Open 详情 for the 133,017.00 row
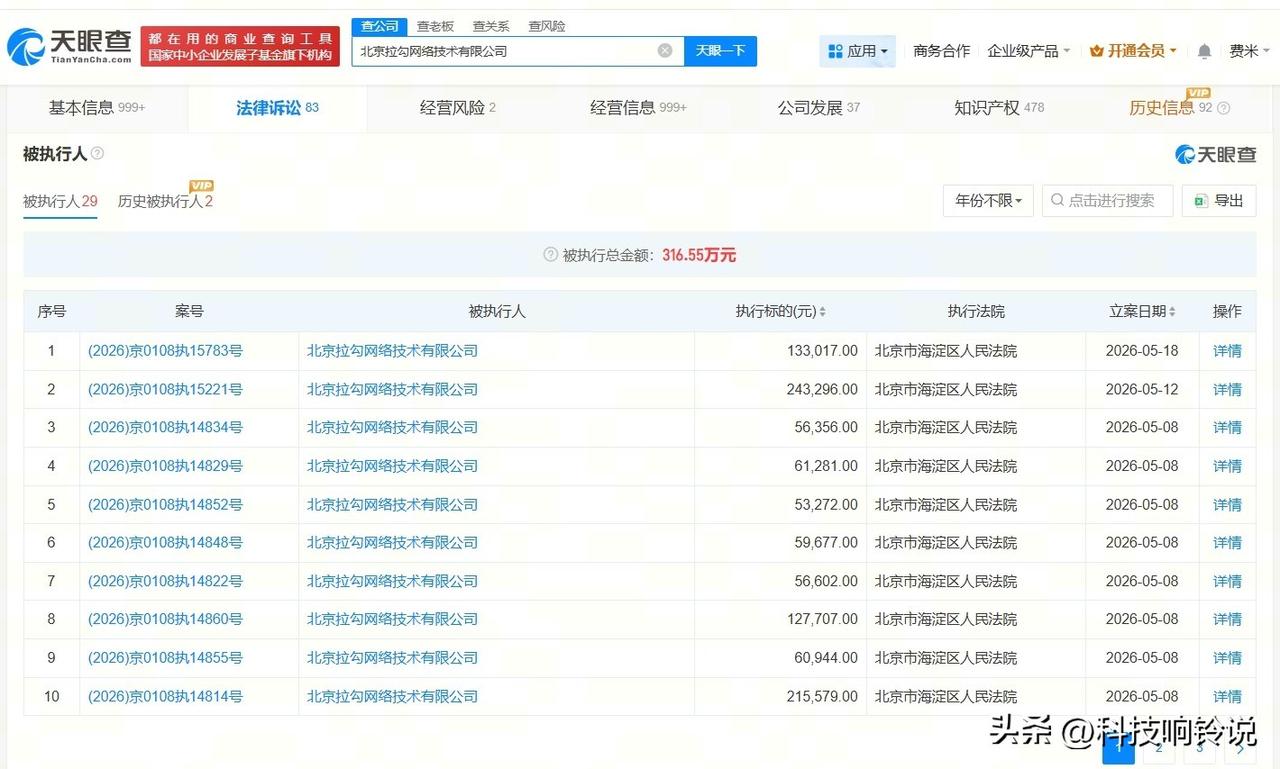The image size is (1280, 769). coord(1227,351)
